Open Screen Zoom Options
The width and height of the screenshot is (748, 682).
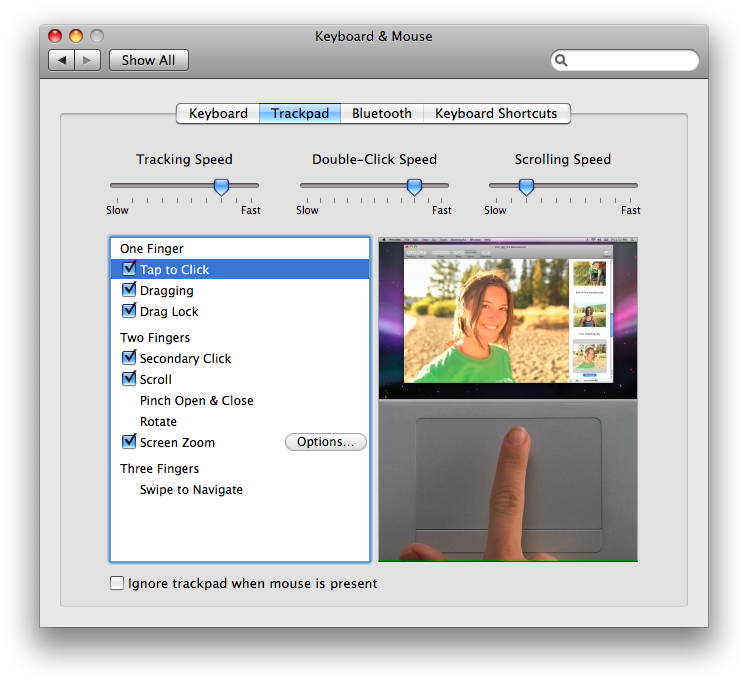(325, 442)
